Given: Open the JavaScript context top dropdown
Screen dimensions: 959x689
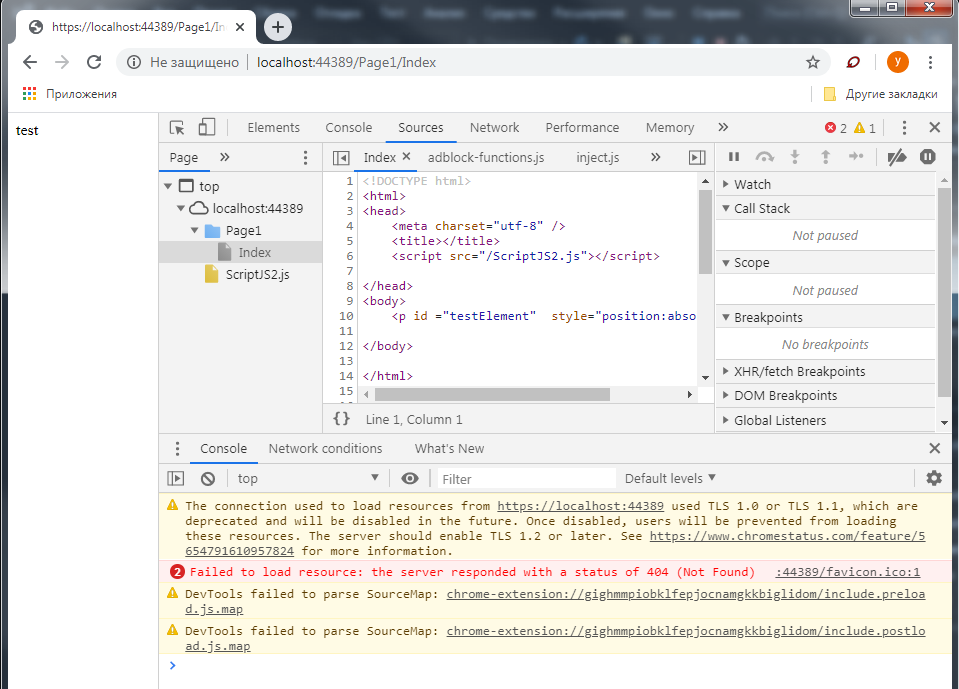Looking at the screenshot, I should point(308,478).
